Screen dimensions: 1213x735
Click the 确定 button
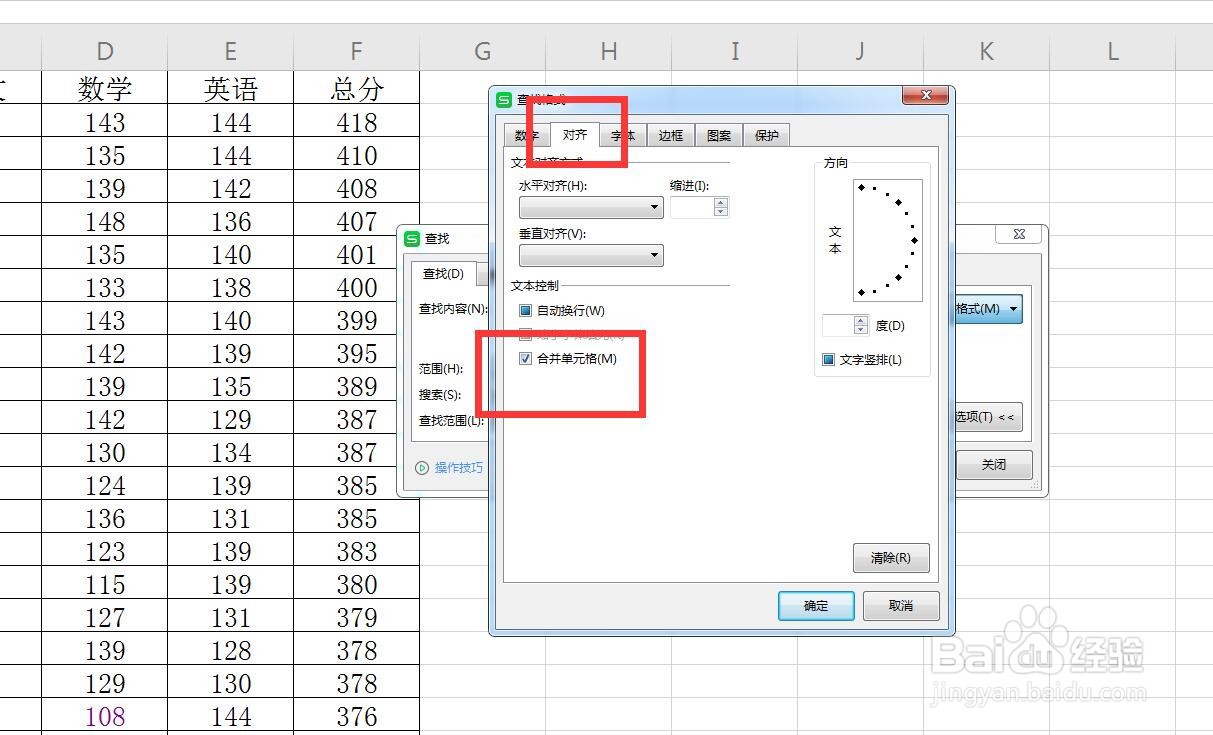pos(815,606)
